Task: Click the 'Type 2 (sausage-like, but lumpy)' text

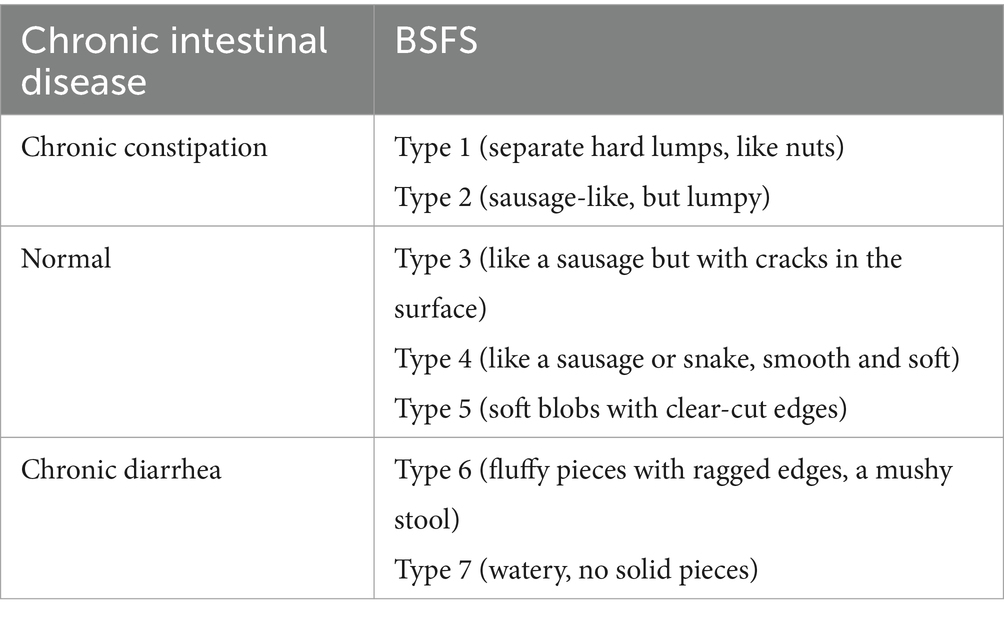Action: pos(582,198)
